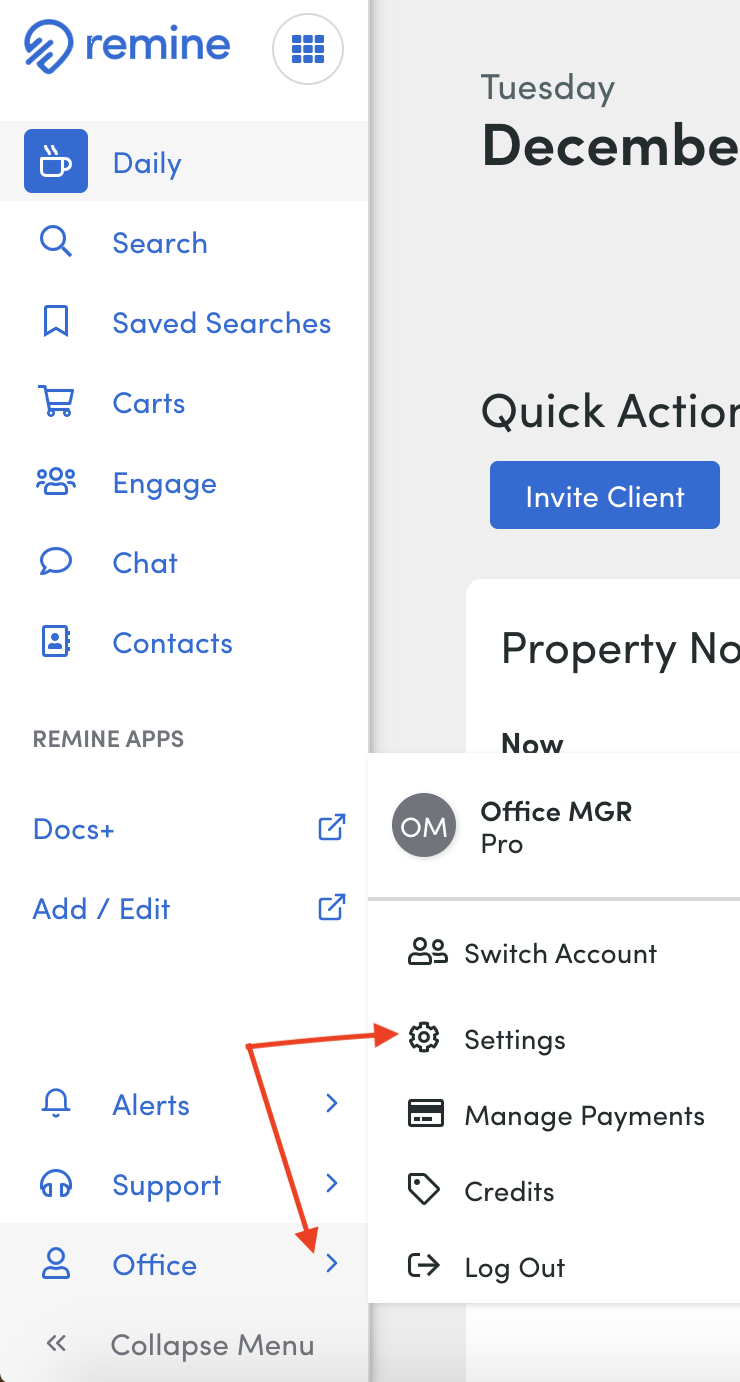Click the Log Out arrow icon
The width and height of the screenshot is (740, 1382).
424,1266
